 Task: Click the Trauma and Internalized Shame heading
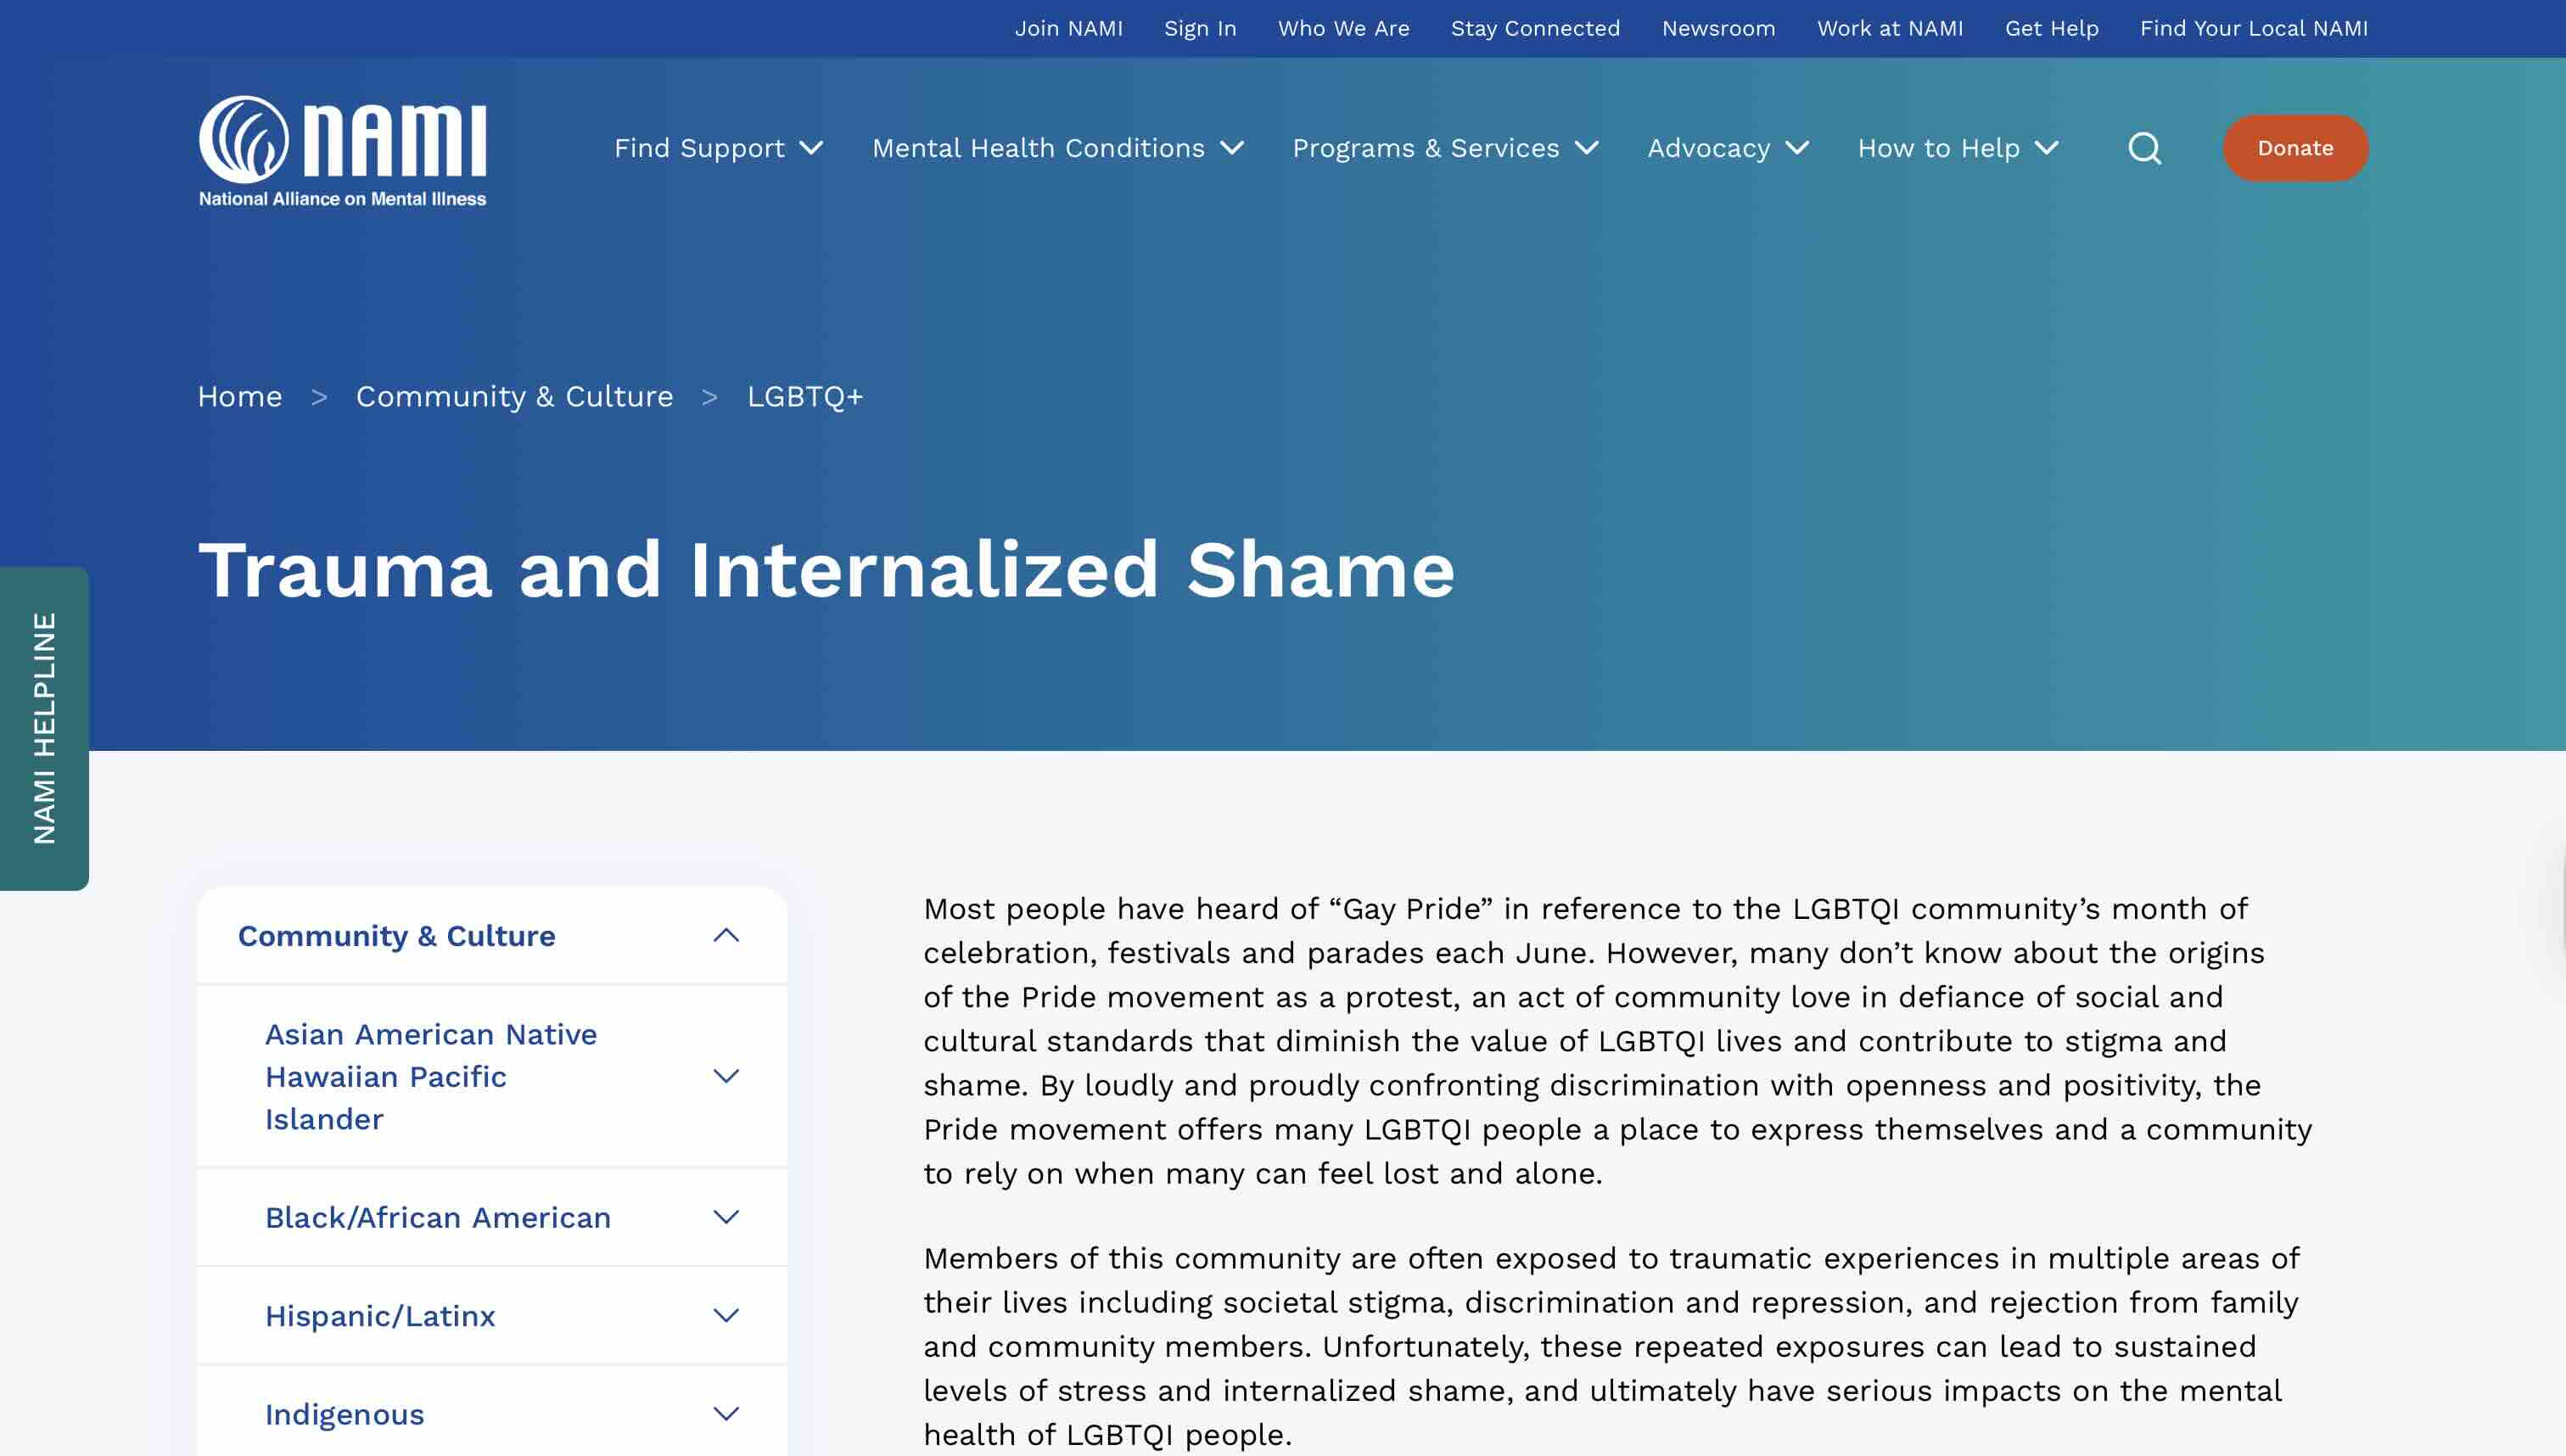point(826,569)
